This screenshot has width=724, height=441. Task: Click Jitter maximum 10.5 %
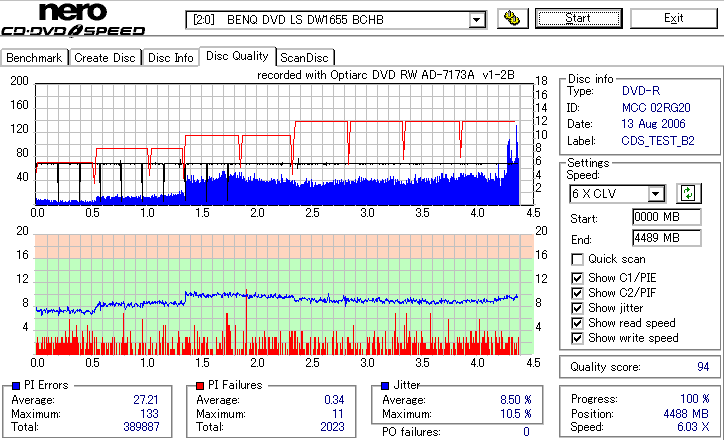(x=516, y=414)
